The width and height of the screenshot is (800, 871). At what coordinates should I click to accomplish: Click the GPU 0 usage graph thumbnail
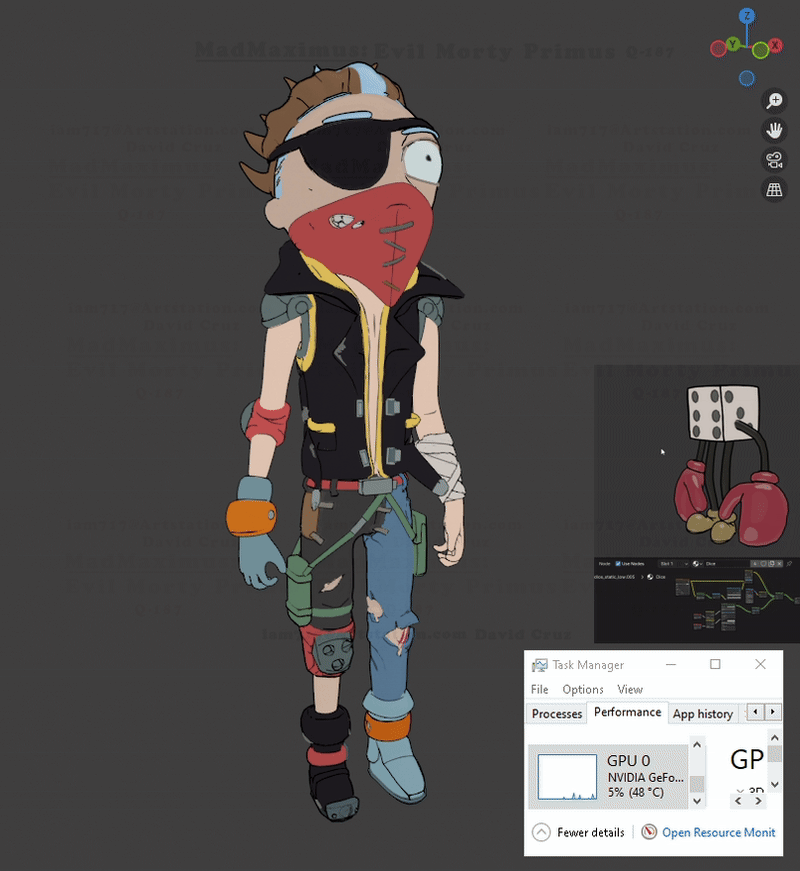(567, 777)
